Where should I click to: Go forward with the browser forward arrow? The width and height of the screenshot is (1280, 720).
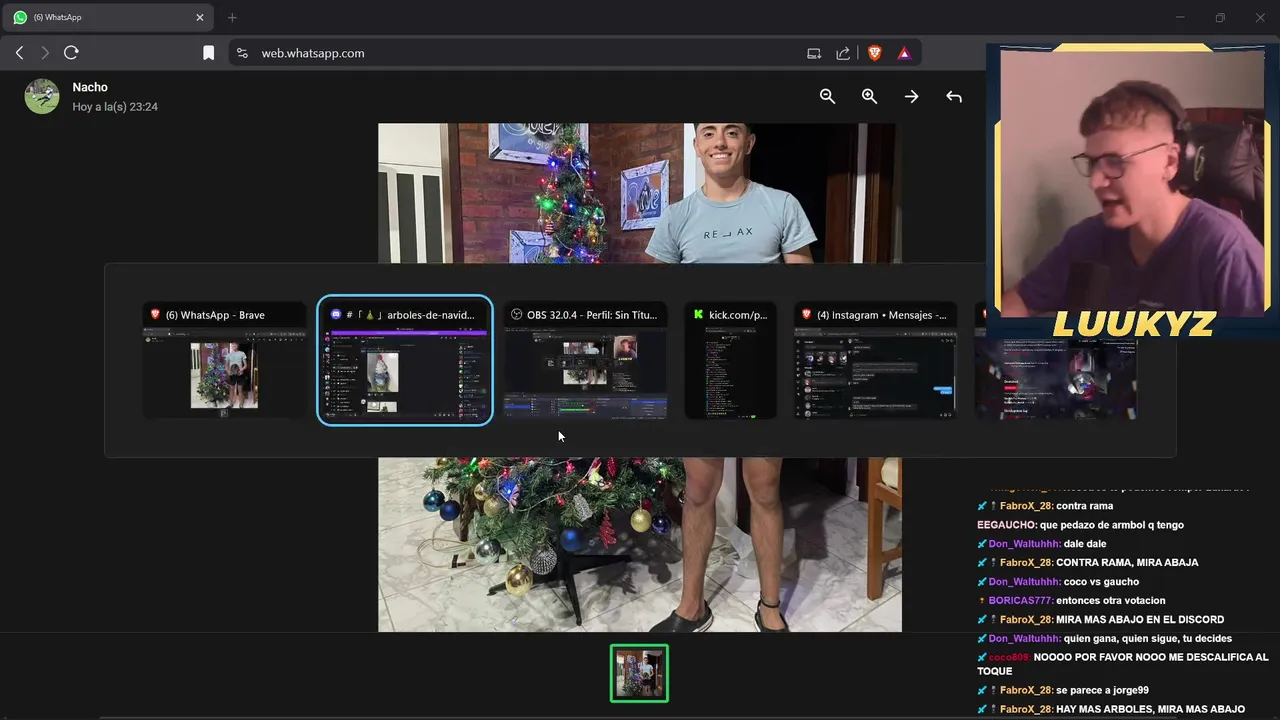[45, 53]
